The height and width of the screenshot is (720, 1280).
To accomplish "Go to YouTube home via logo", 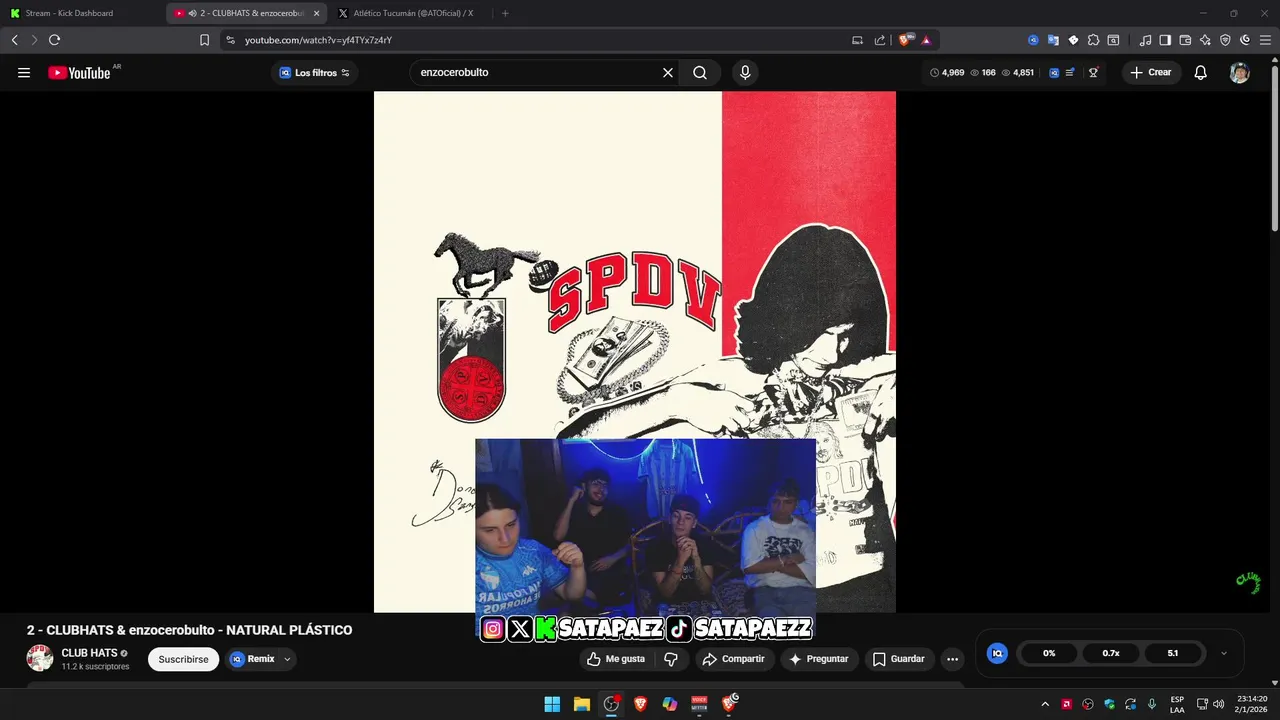I will (x=79, y=73).
